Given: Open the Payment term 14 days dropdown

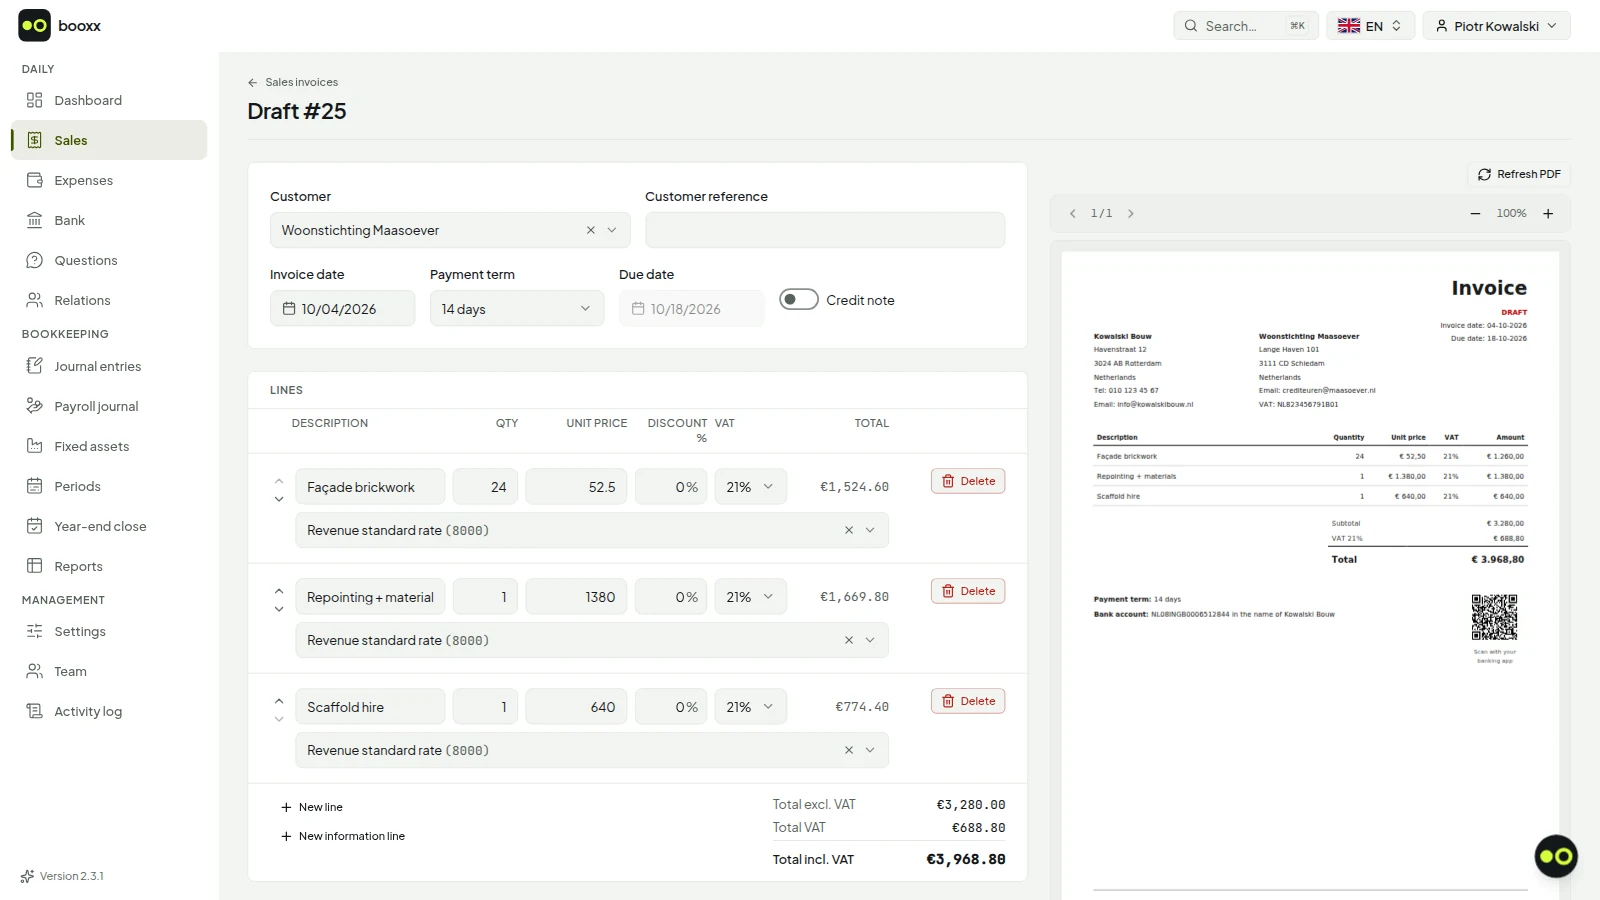Looking at the screenshot, I should click(x=517, y=308).
